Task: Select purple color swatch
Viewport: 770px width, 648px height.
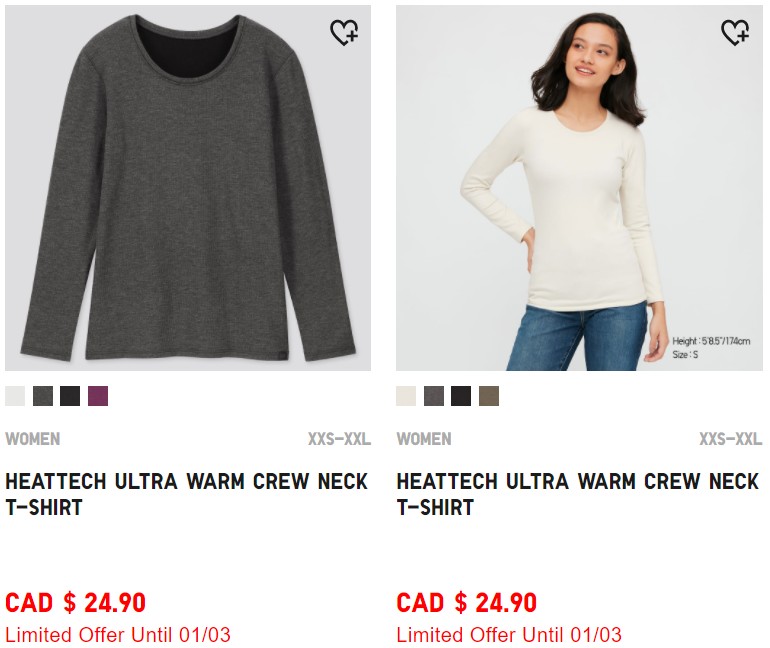Action: (98, 396)
